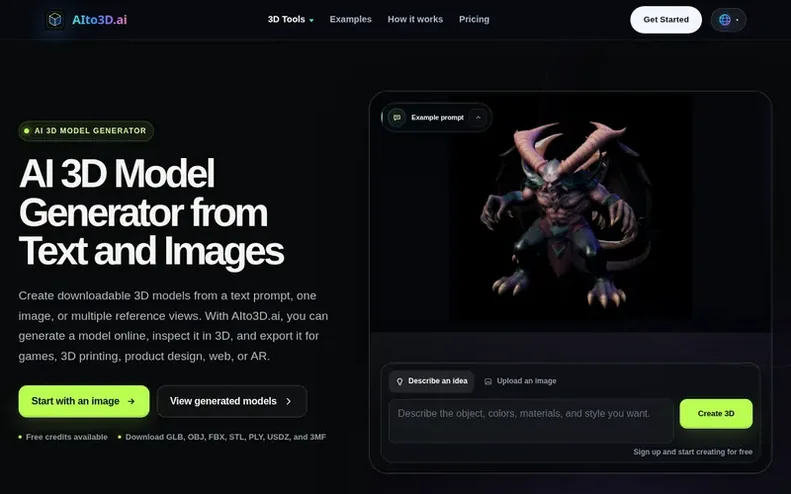Switch to the Upload an image tab
The height and width of the screenshot is (494, 791).
click(x=520, y=381)
